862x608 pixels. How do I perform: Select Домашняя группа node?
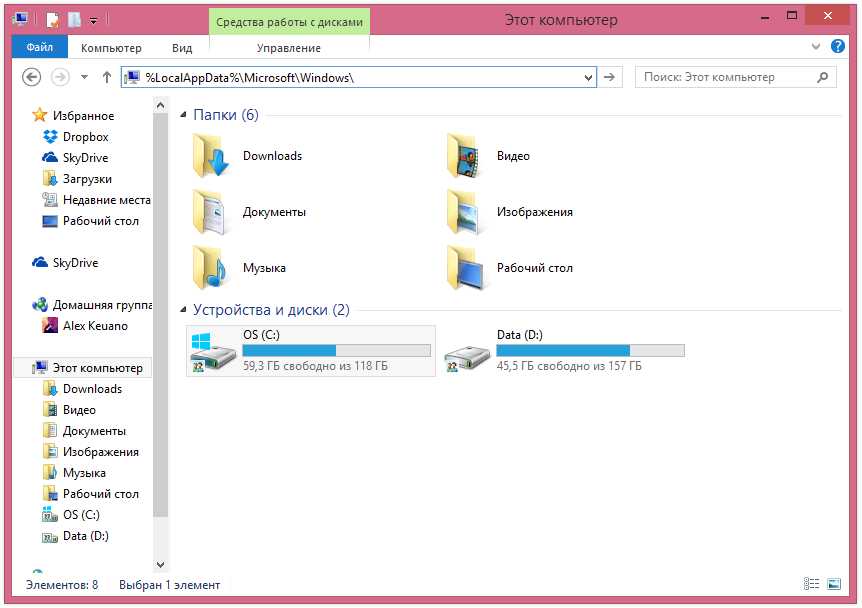coord(92,305)
